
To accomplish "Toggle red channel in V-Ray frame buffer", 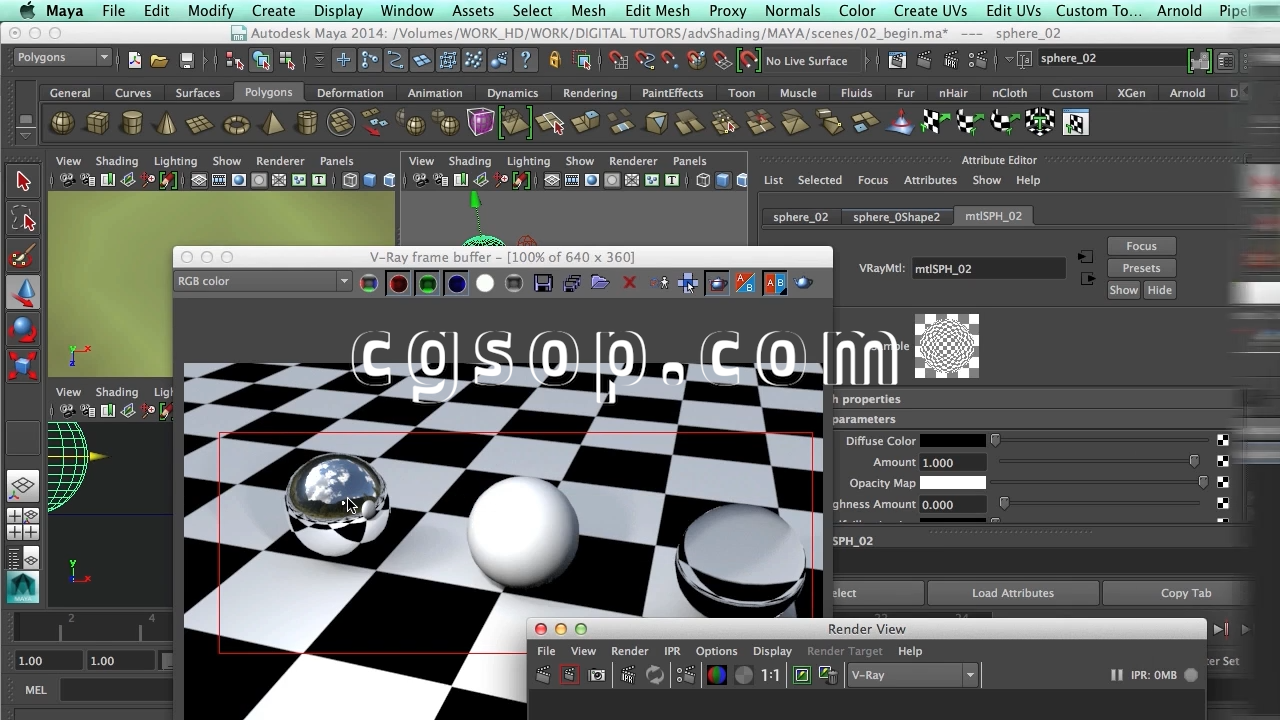I will pyautogui.click(x=398, y=283).
